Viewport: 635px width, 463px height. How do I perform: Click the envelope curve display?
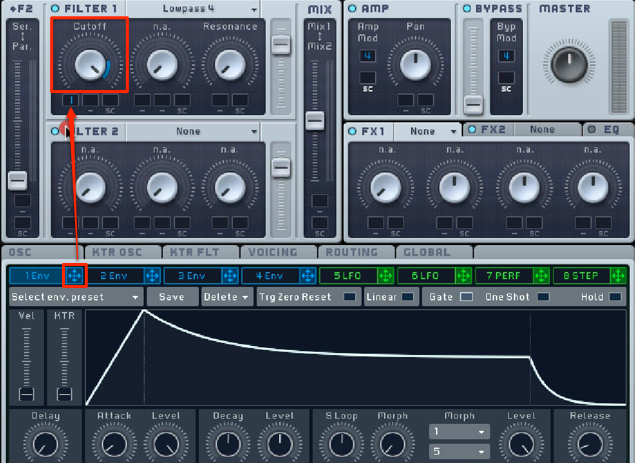point(356,358)
